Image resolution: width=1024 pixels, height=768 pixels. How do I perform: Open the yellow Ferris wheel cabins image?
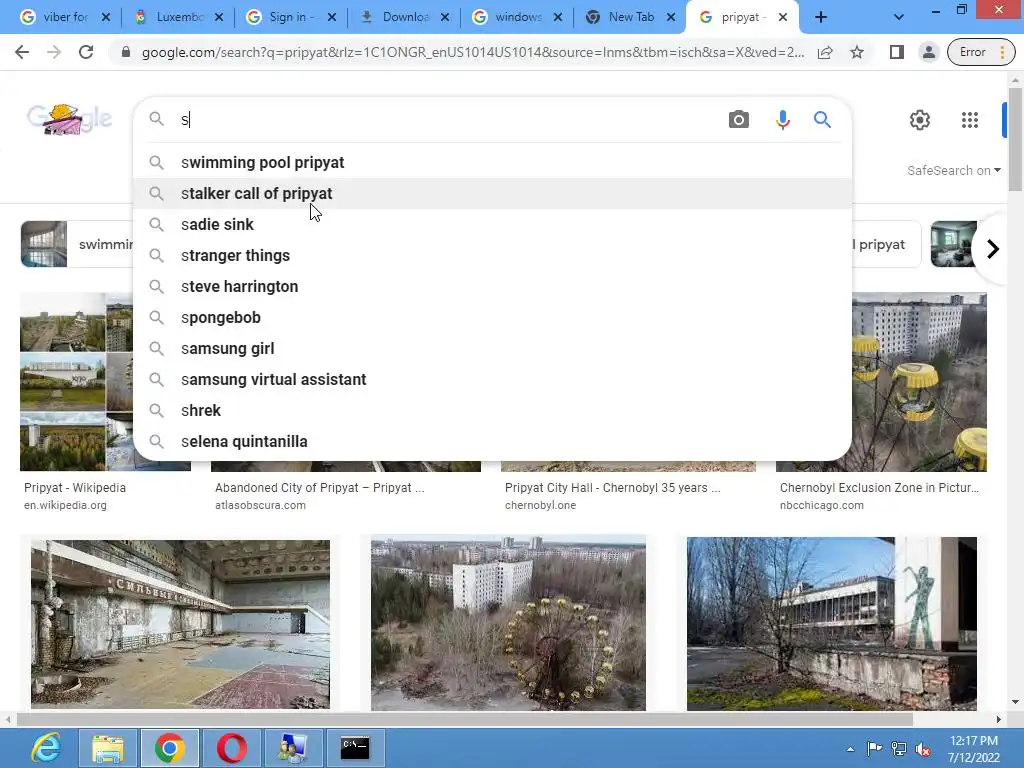coord(920,381)
